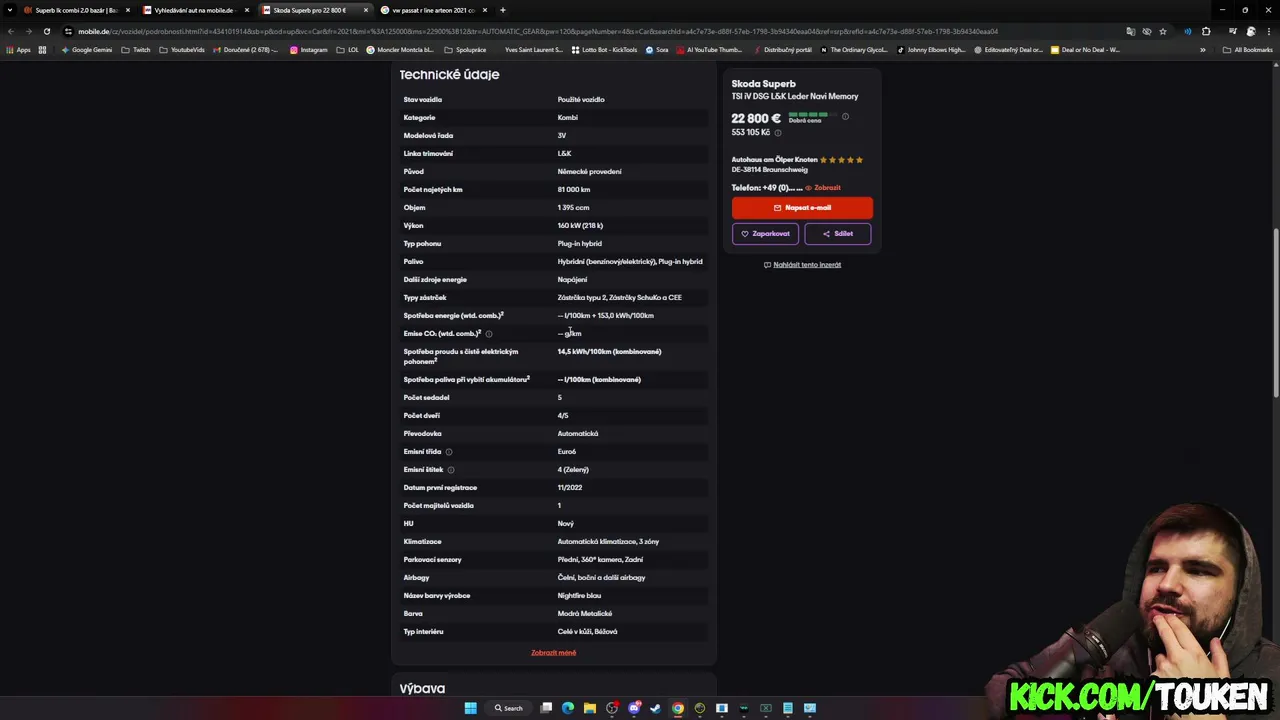Open the Windows Start menu
The height and width of the screenshot is (720, 1280).
[470, 708]
